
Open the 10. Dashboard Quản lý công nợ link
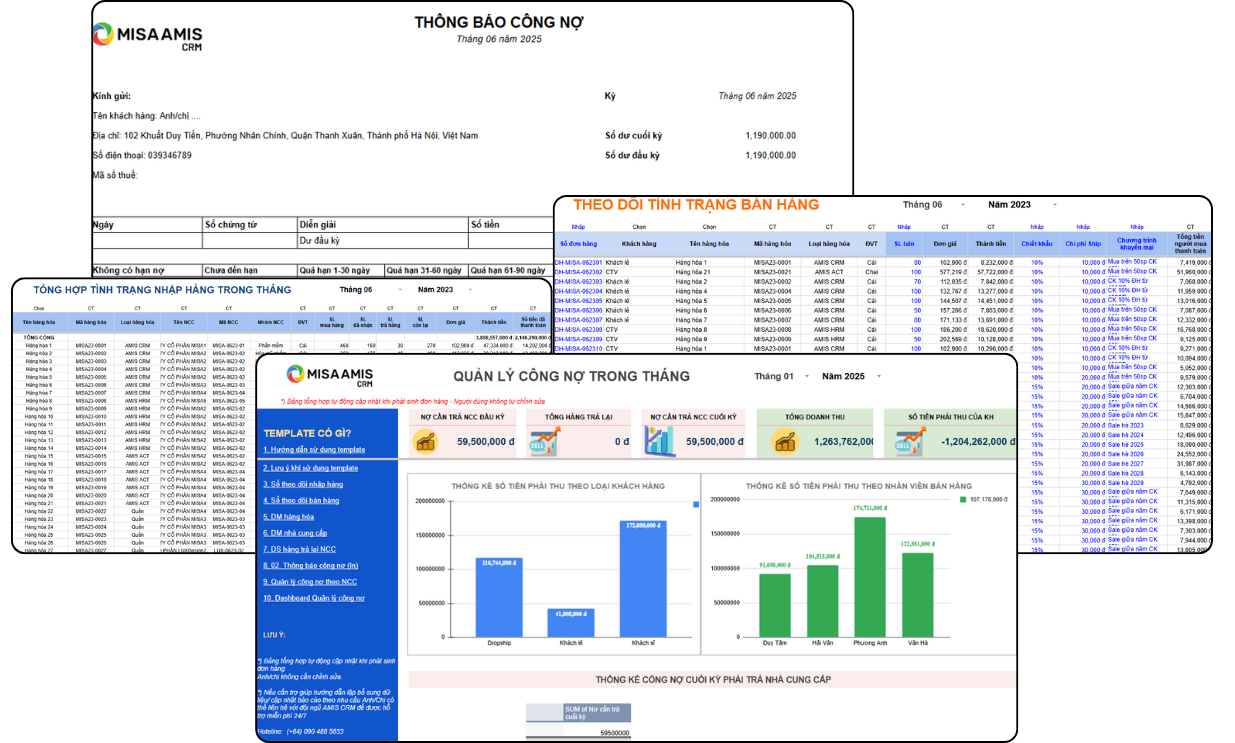click(x=314, y=598)
